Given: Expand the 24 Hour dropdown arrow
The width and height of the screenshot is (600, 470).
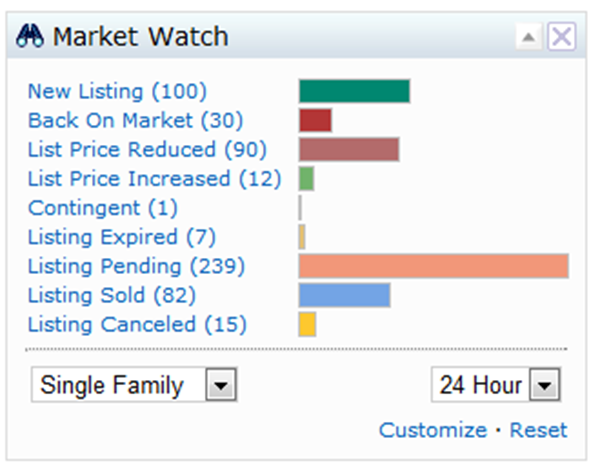Looking at the screenshot, I should click(x=545, y=385).
